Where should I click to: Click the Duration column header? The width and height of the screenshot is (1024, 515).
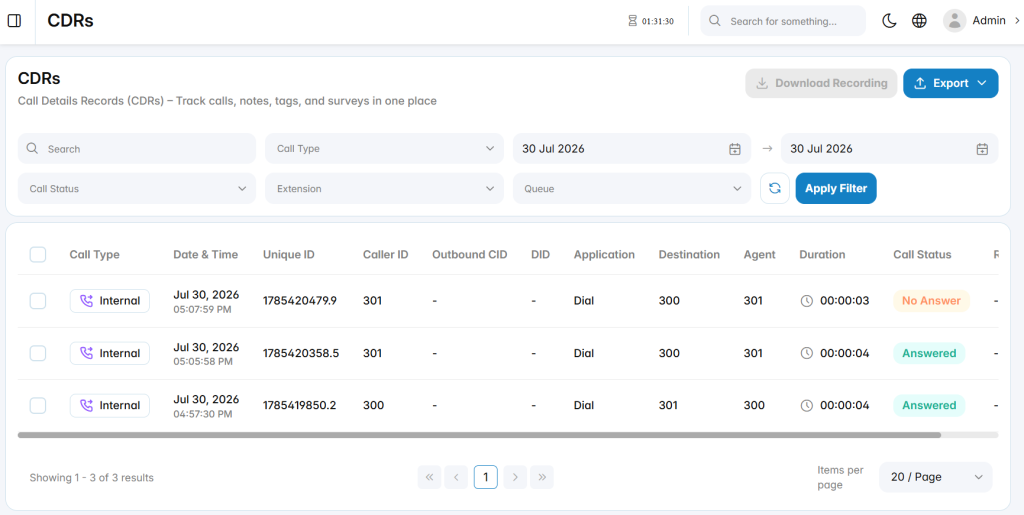coord(822,255)
